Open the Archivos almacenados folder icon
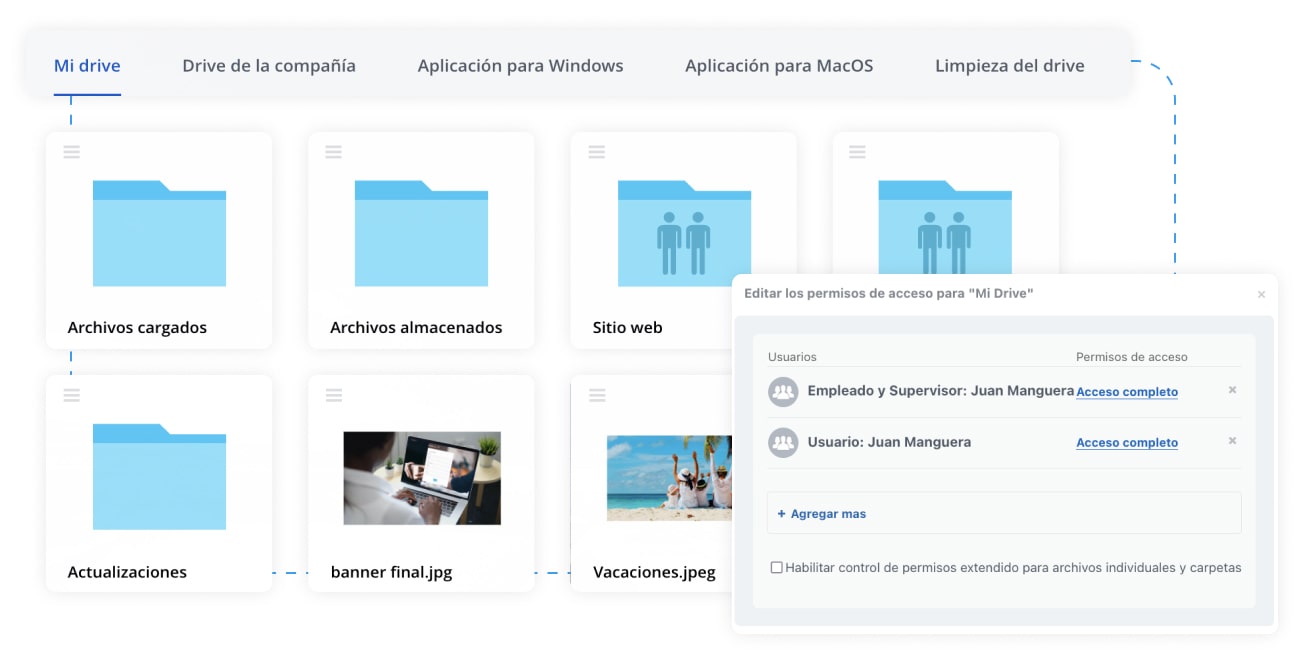 pyautogui.click(x=421, y=233)
